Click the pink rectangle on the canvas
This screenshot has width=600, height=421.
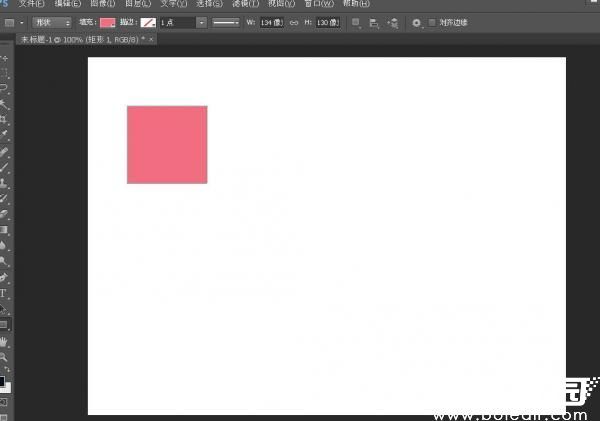167,144
